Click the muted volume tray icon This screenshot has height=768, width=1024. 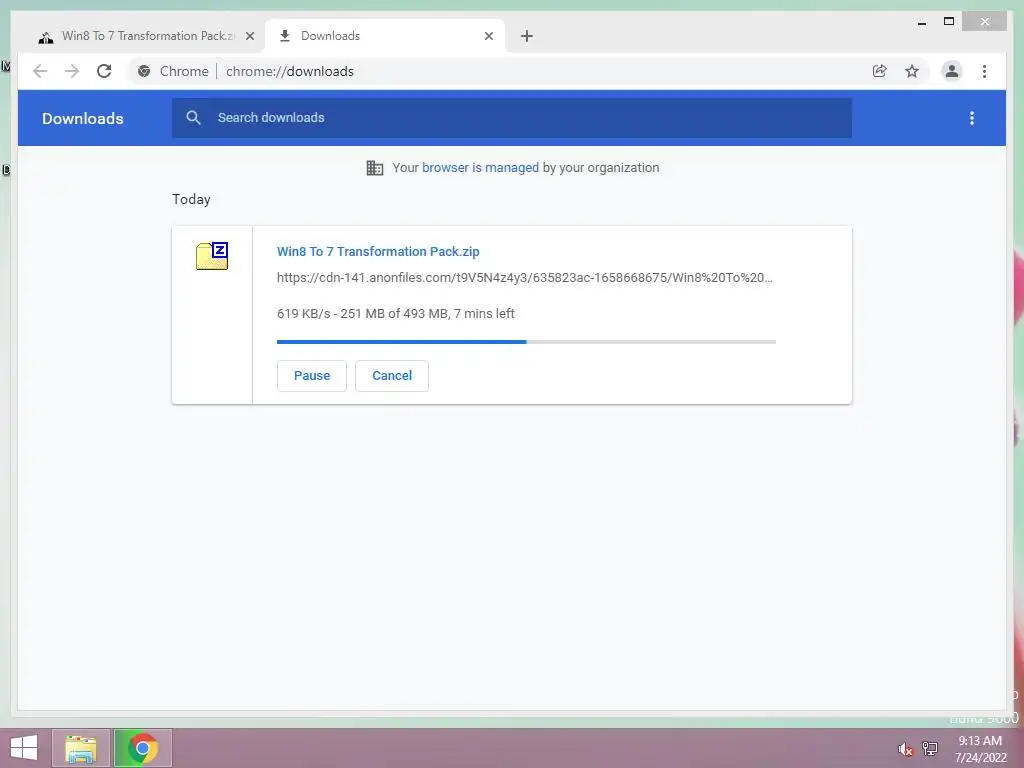tap(904, 749)
